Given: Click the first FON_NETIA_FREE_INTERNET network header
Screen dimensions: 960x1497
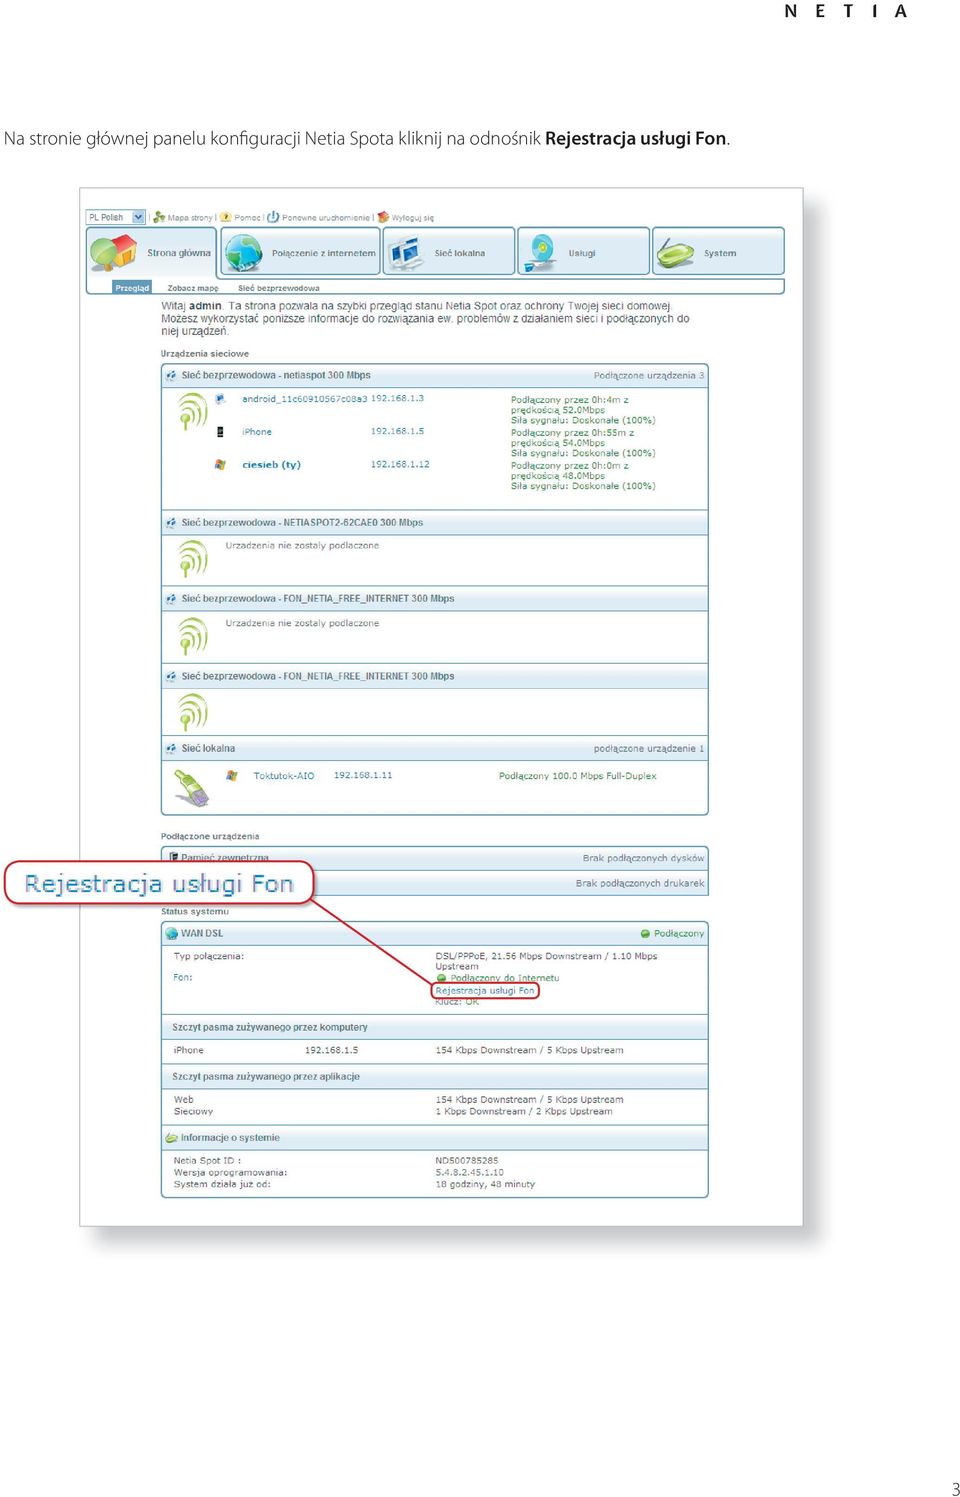Looking at the screenshot, I should coord(435,598).
